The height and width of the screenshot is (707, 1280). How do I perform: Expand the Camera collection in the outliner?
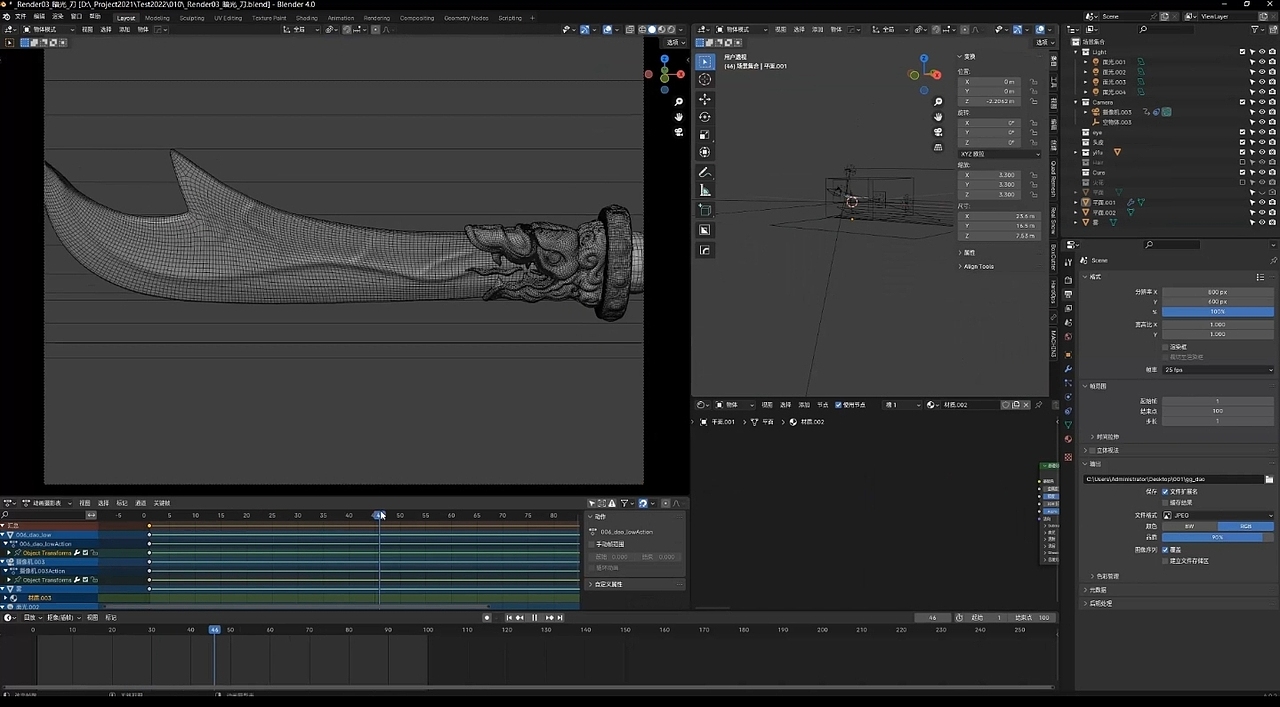click(x=1078, y=102)
